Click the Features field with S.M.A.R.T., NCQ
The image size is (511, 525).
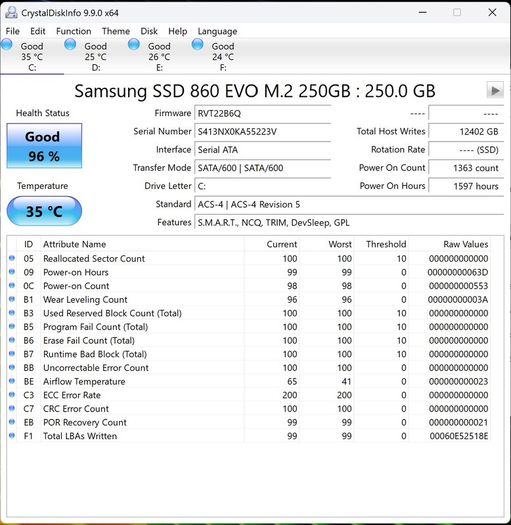[x=349, y=222]
